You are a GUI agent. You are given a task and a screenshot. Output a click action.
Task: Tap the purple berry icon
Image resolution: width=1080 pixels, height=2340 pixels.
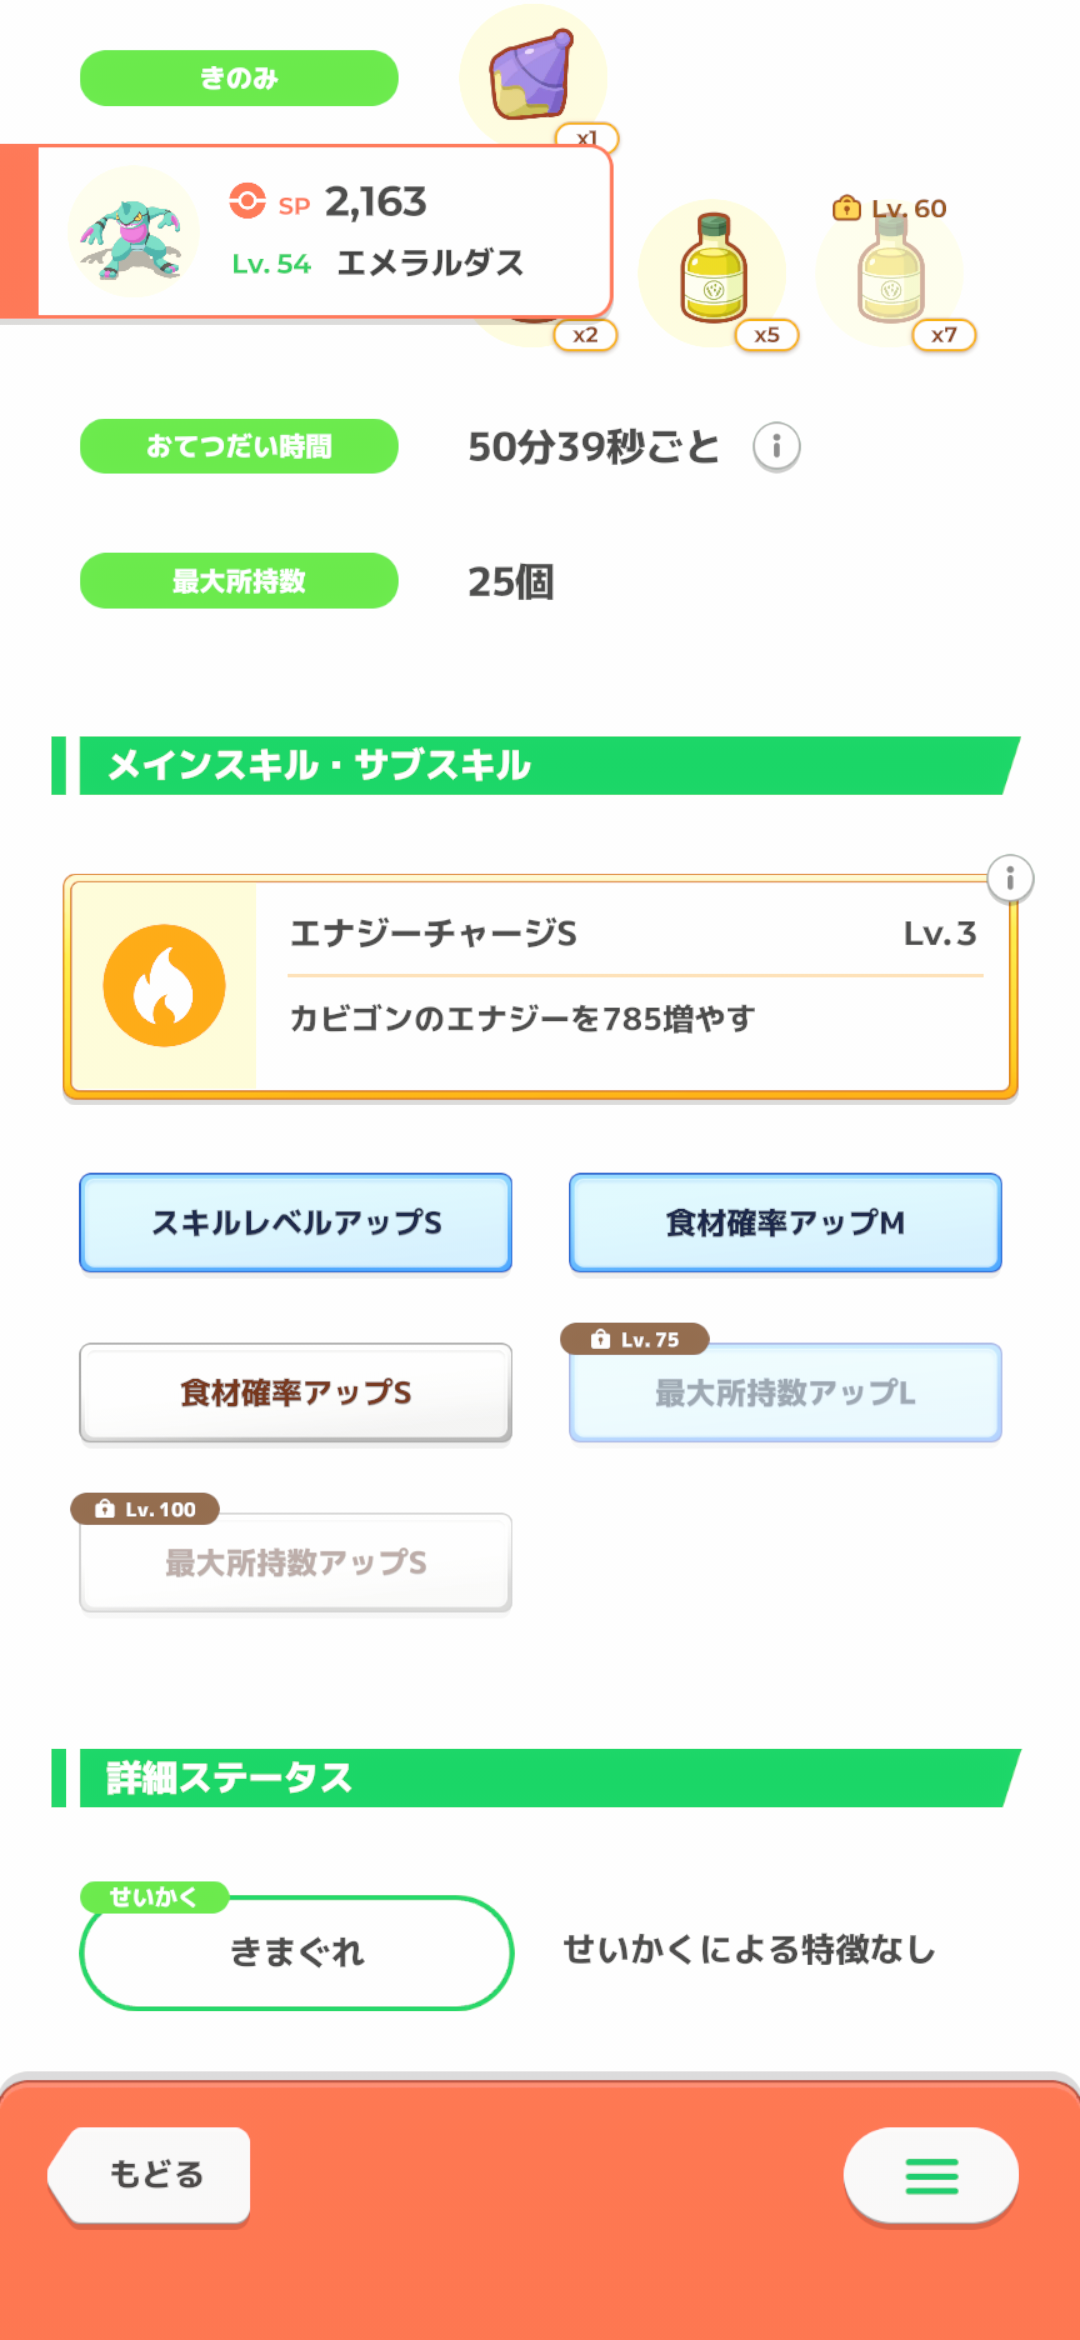pos(532,76)
